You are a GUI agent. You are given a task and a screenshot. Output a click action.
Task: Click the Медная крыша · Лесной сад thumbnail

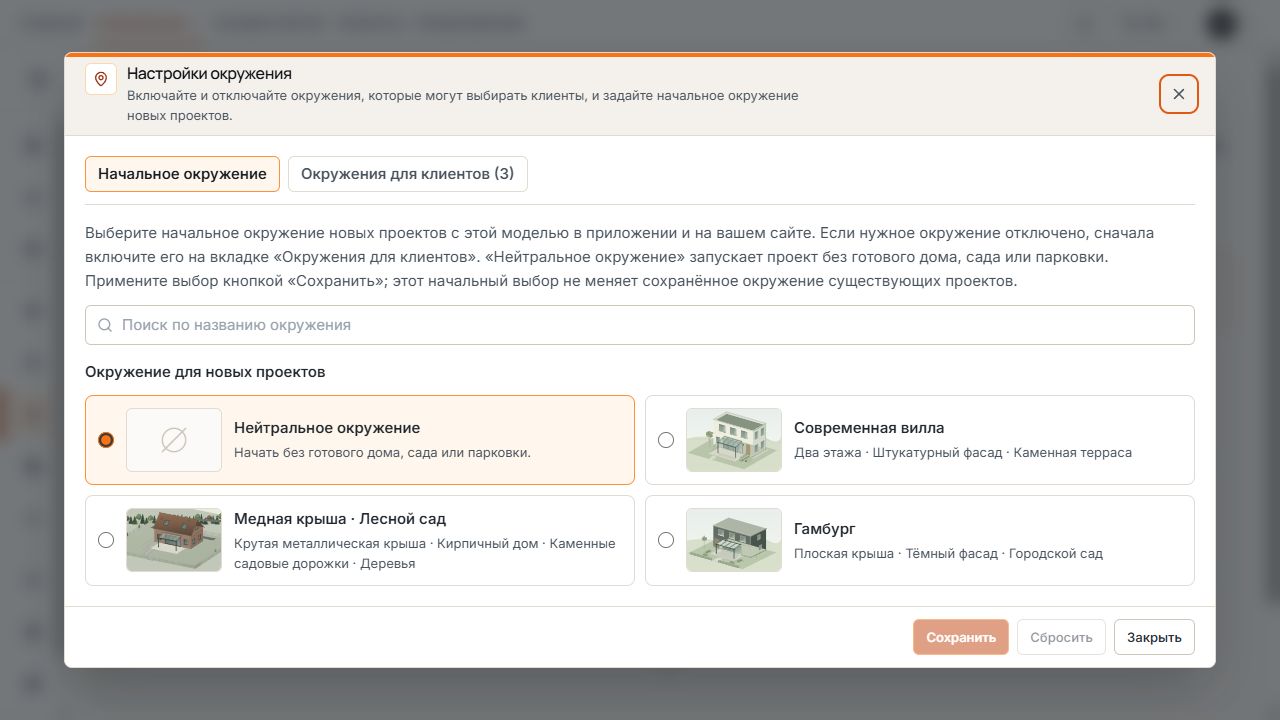[x=174, y=540]
